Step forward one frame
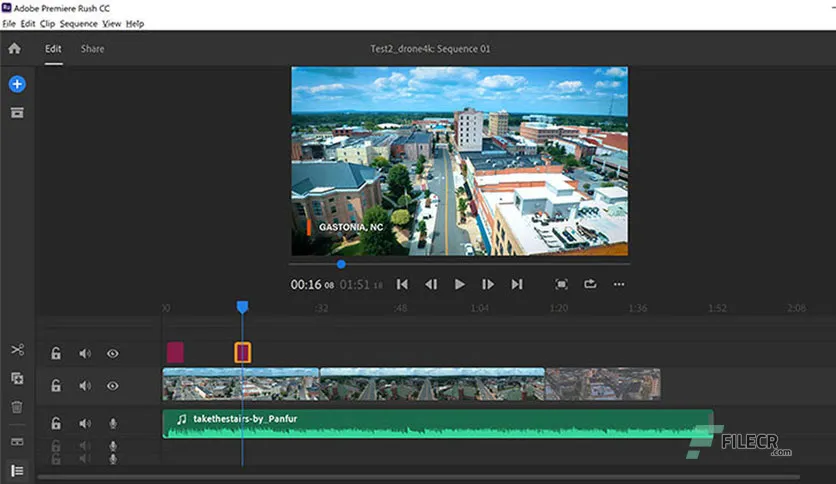 (x=488, y=284)
